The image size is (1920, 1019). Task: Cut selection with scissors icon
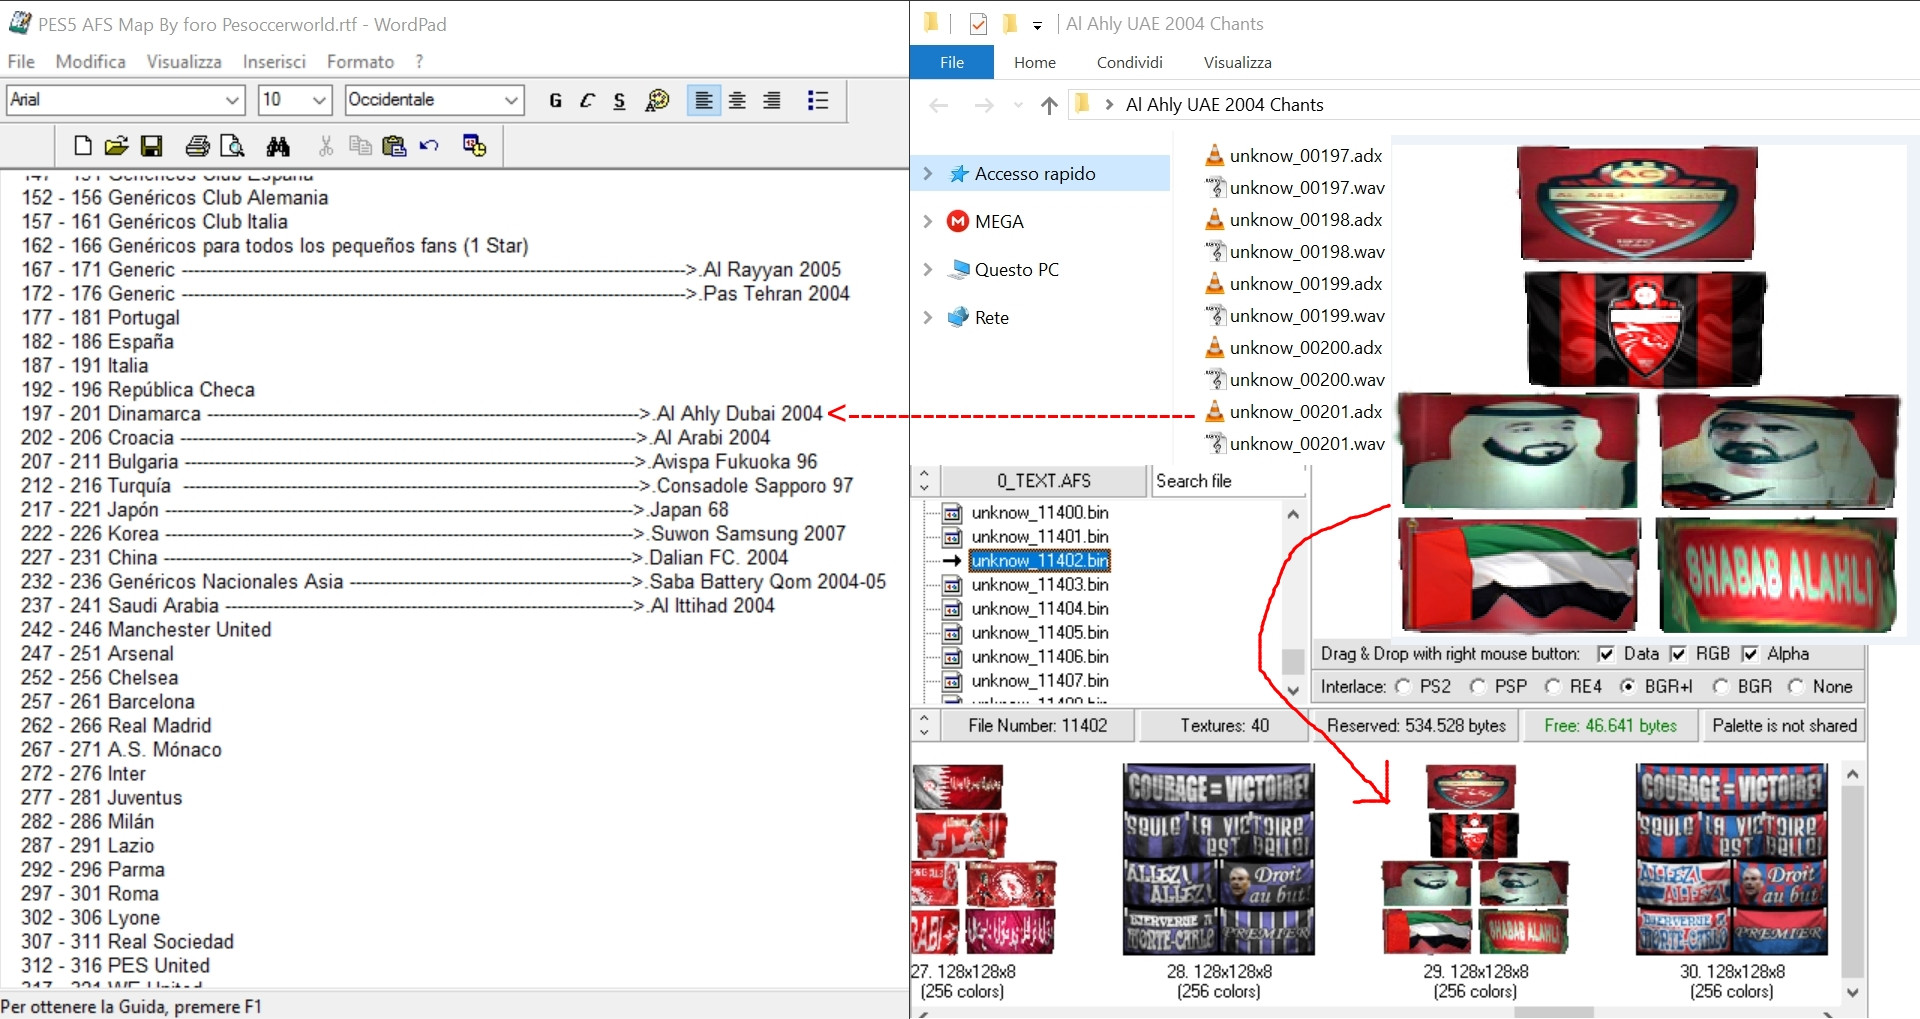coord(326,146)
